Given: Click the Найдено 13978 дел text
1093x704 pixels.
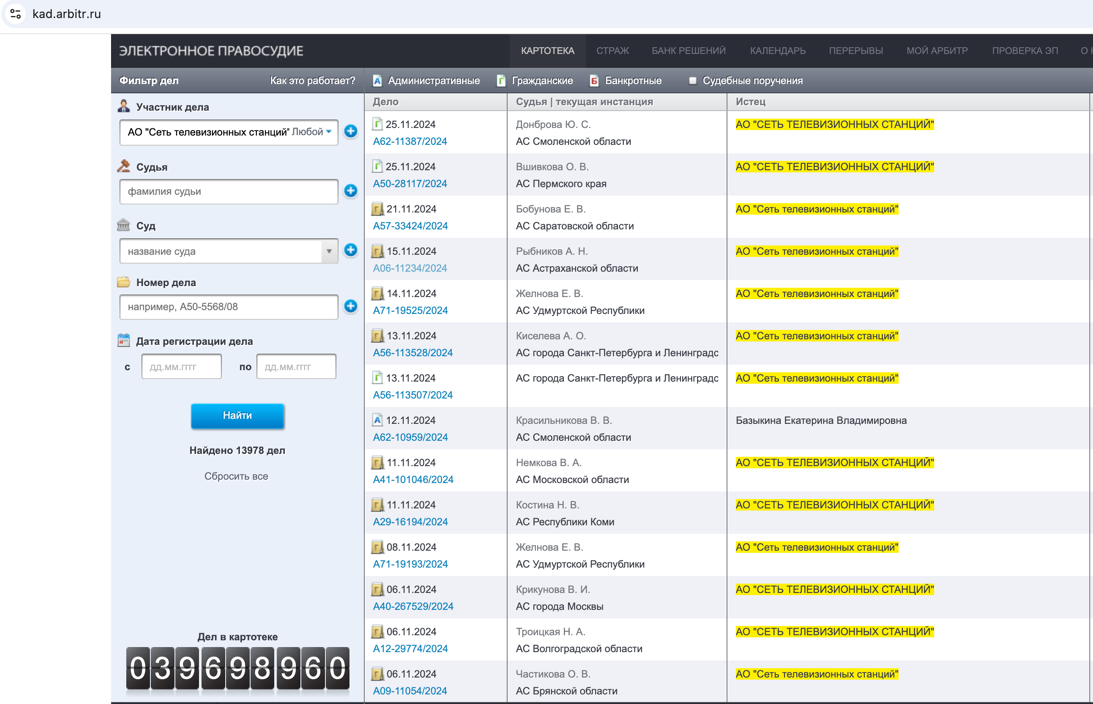Looking at the screenshot, I should (x=237, y=450).
